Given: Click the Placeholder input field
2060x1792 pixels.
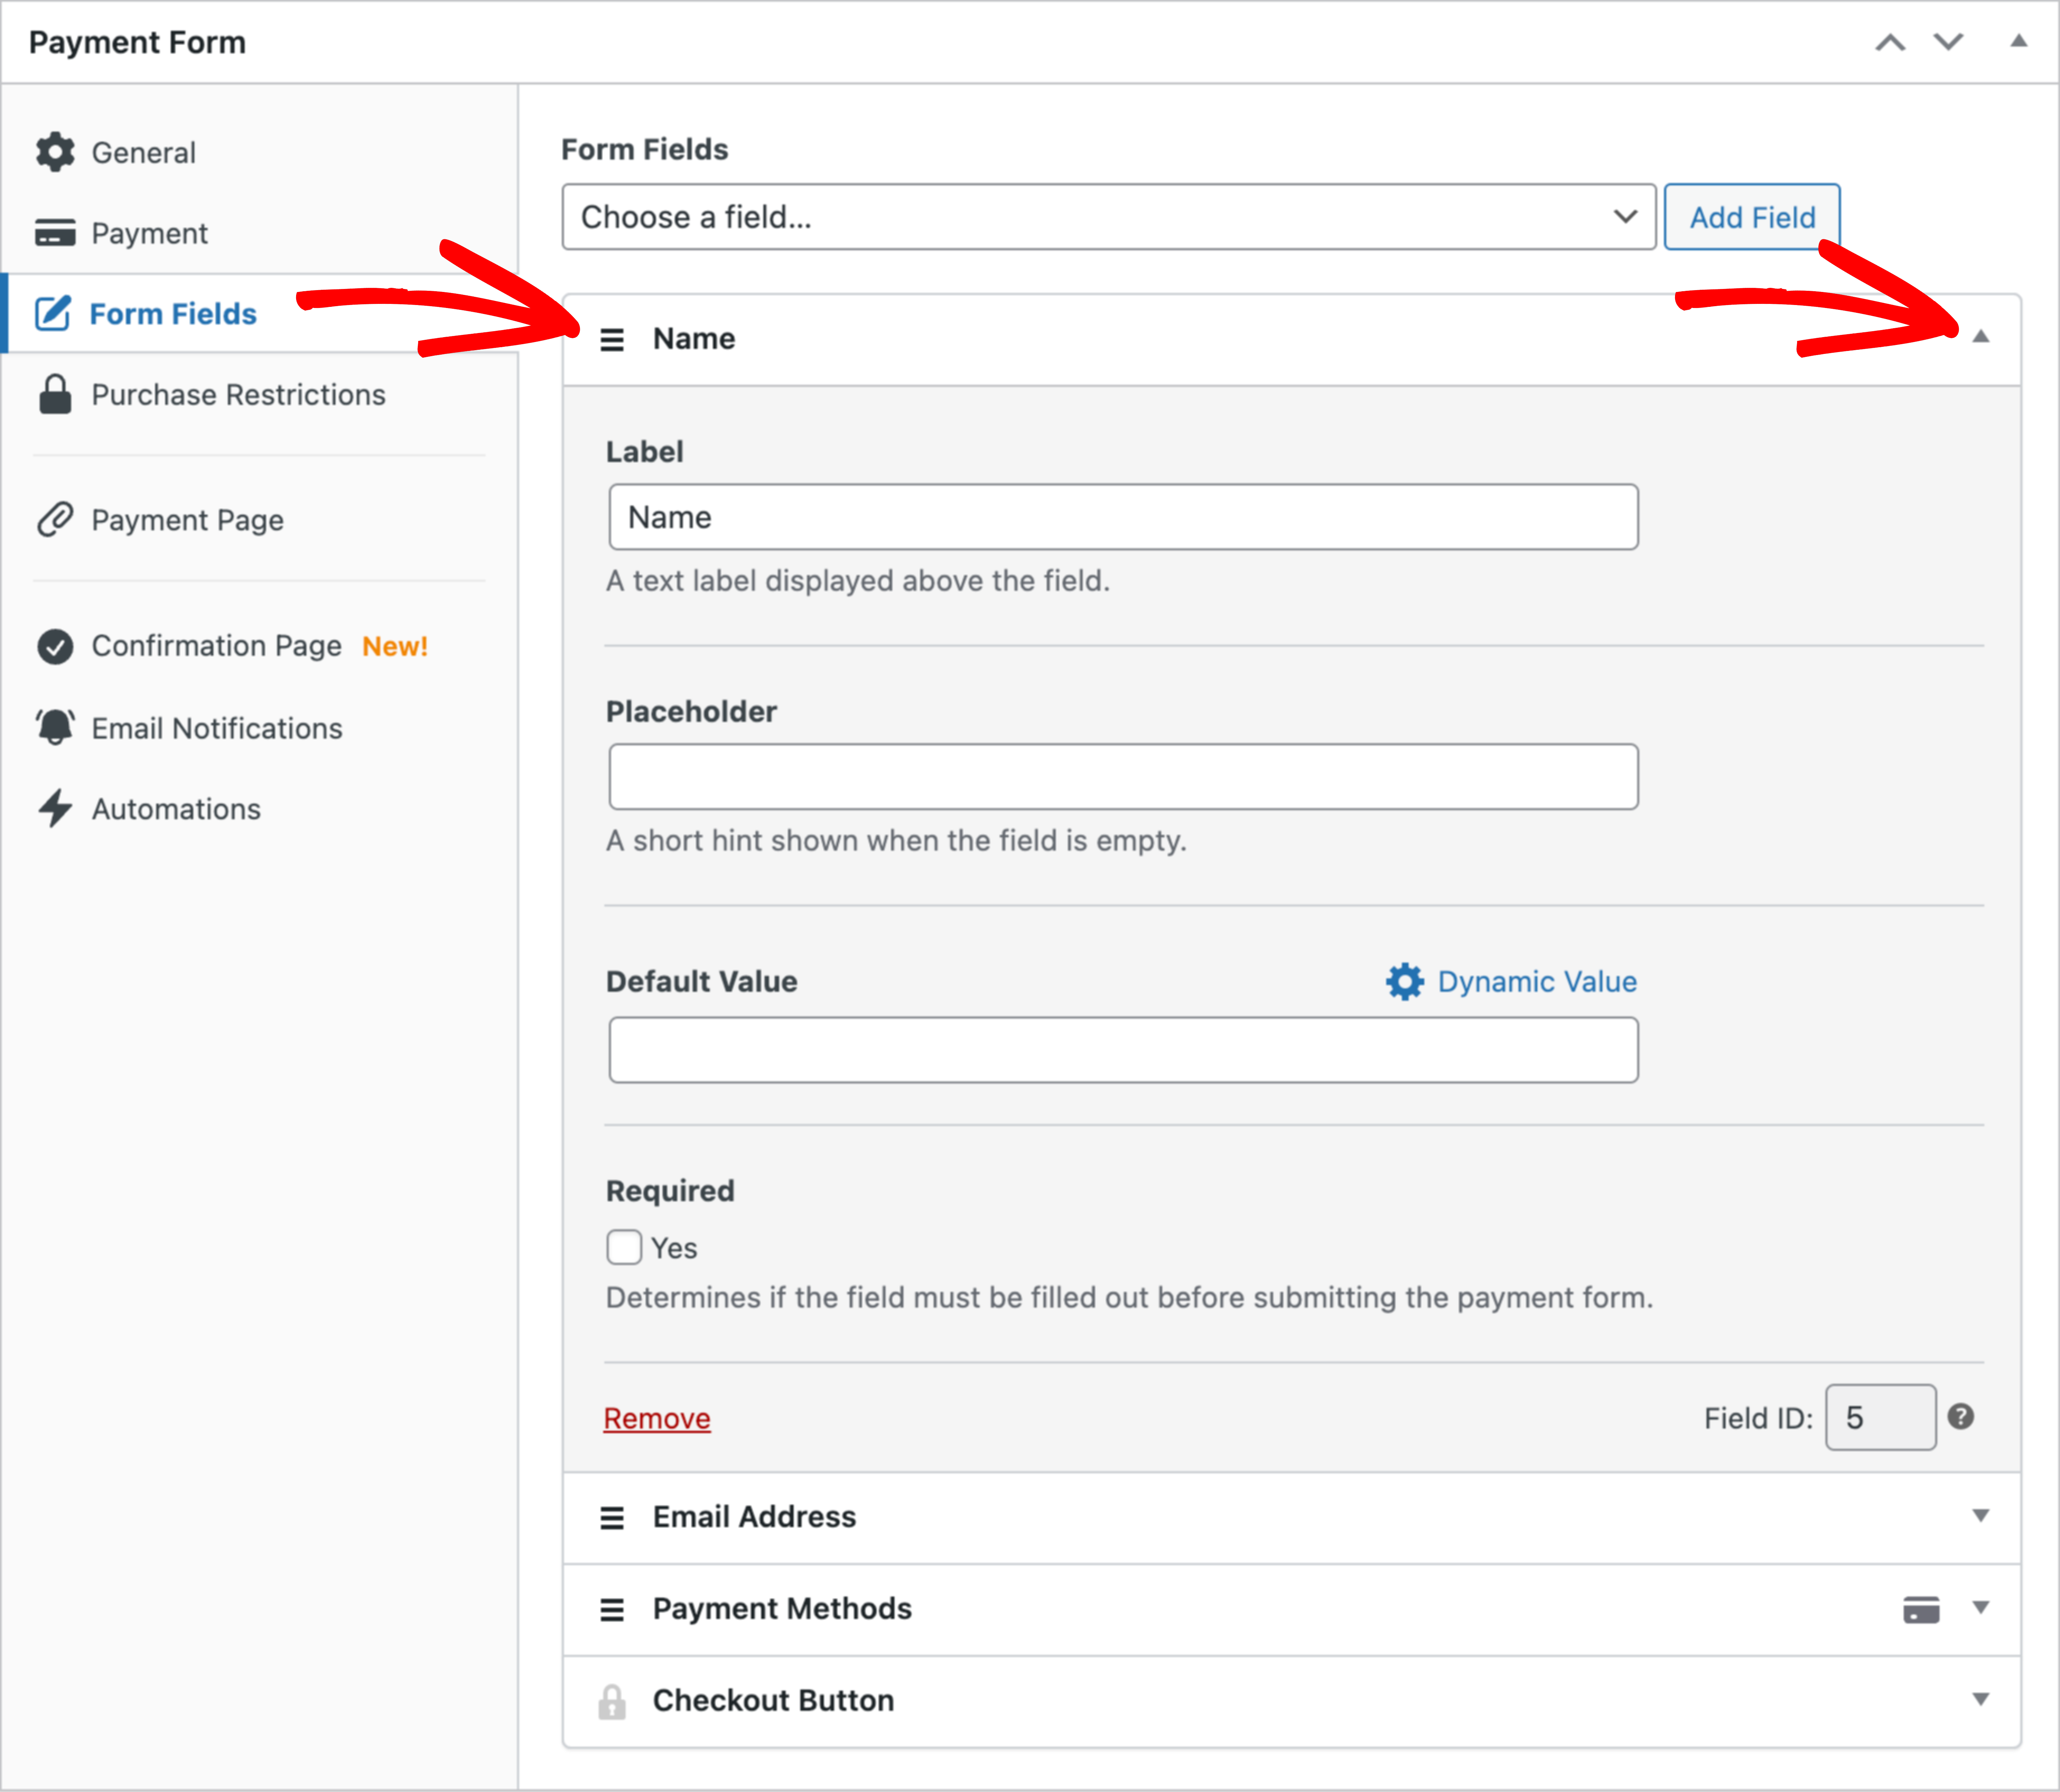Looking at the screenshot, I should coord(1123,776).
